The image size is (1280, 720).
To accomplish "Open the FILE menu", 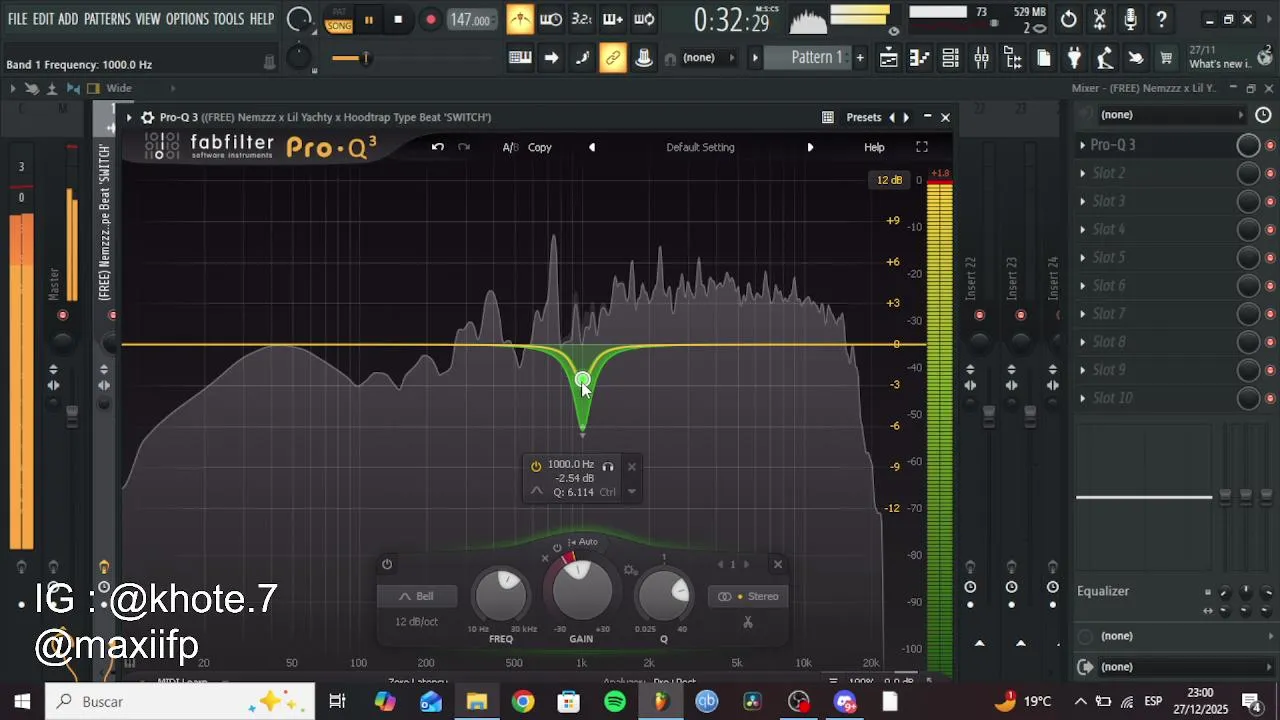I will pos(17,19).
